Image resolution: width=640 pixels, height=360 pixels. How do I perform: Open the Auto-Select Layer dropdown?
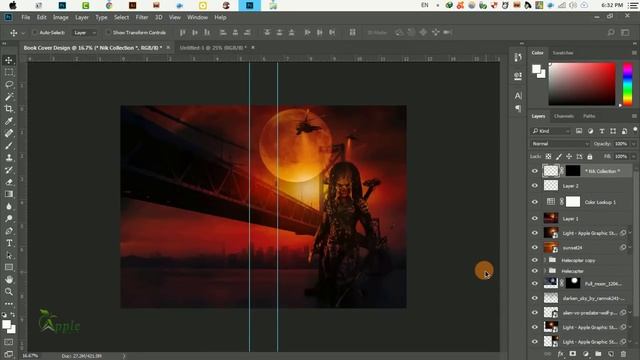tap(85, 32)
